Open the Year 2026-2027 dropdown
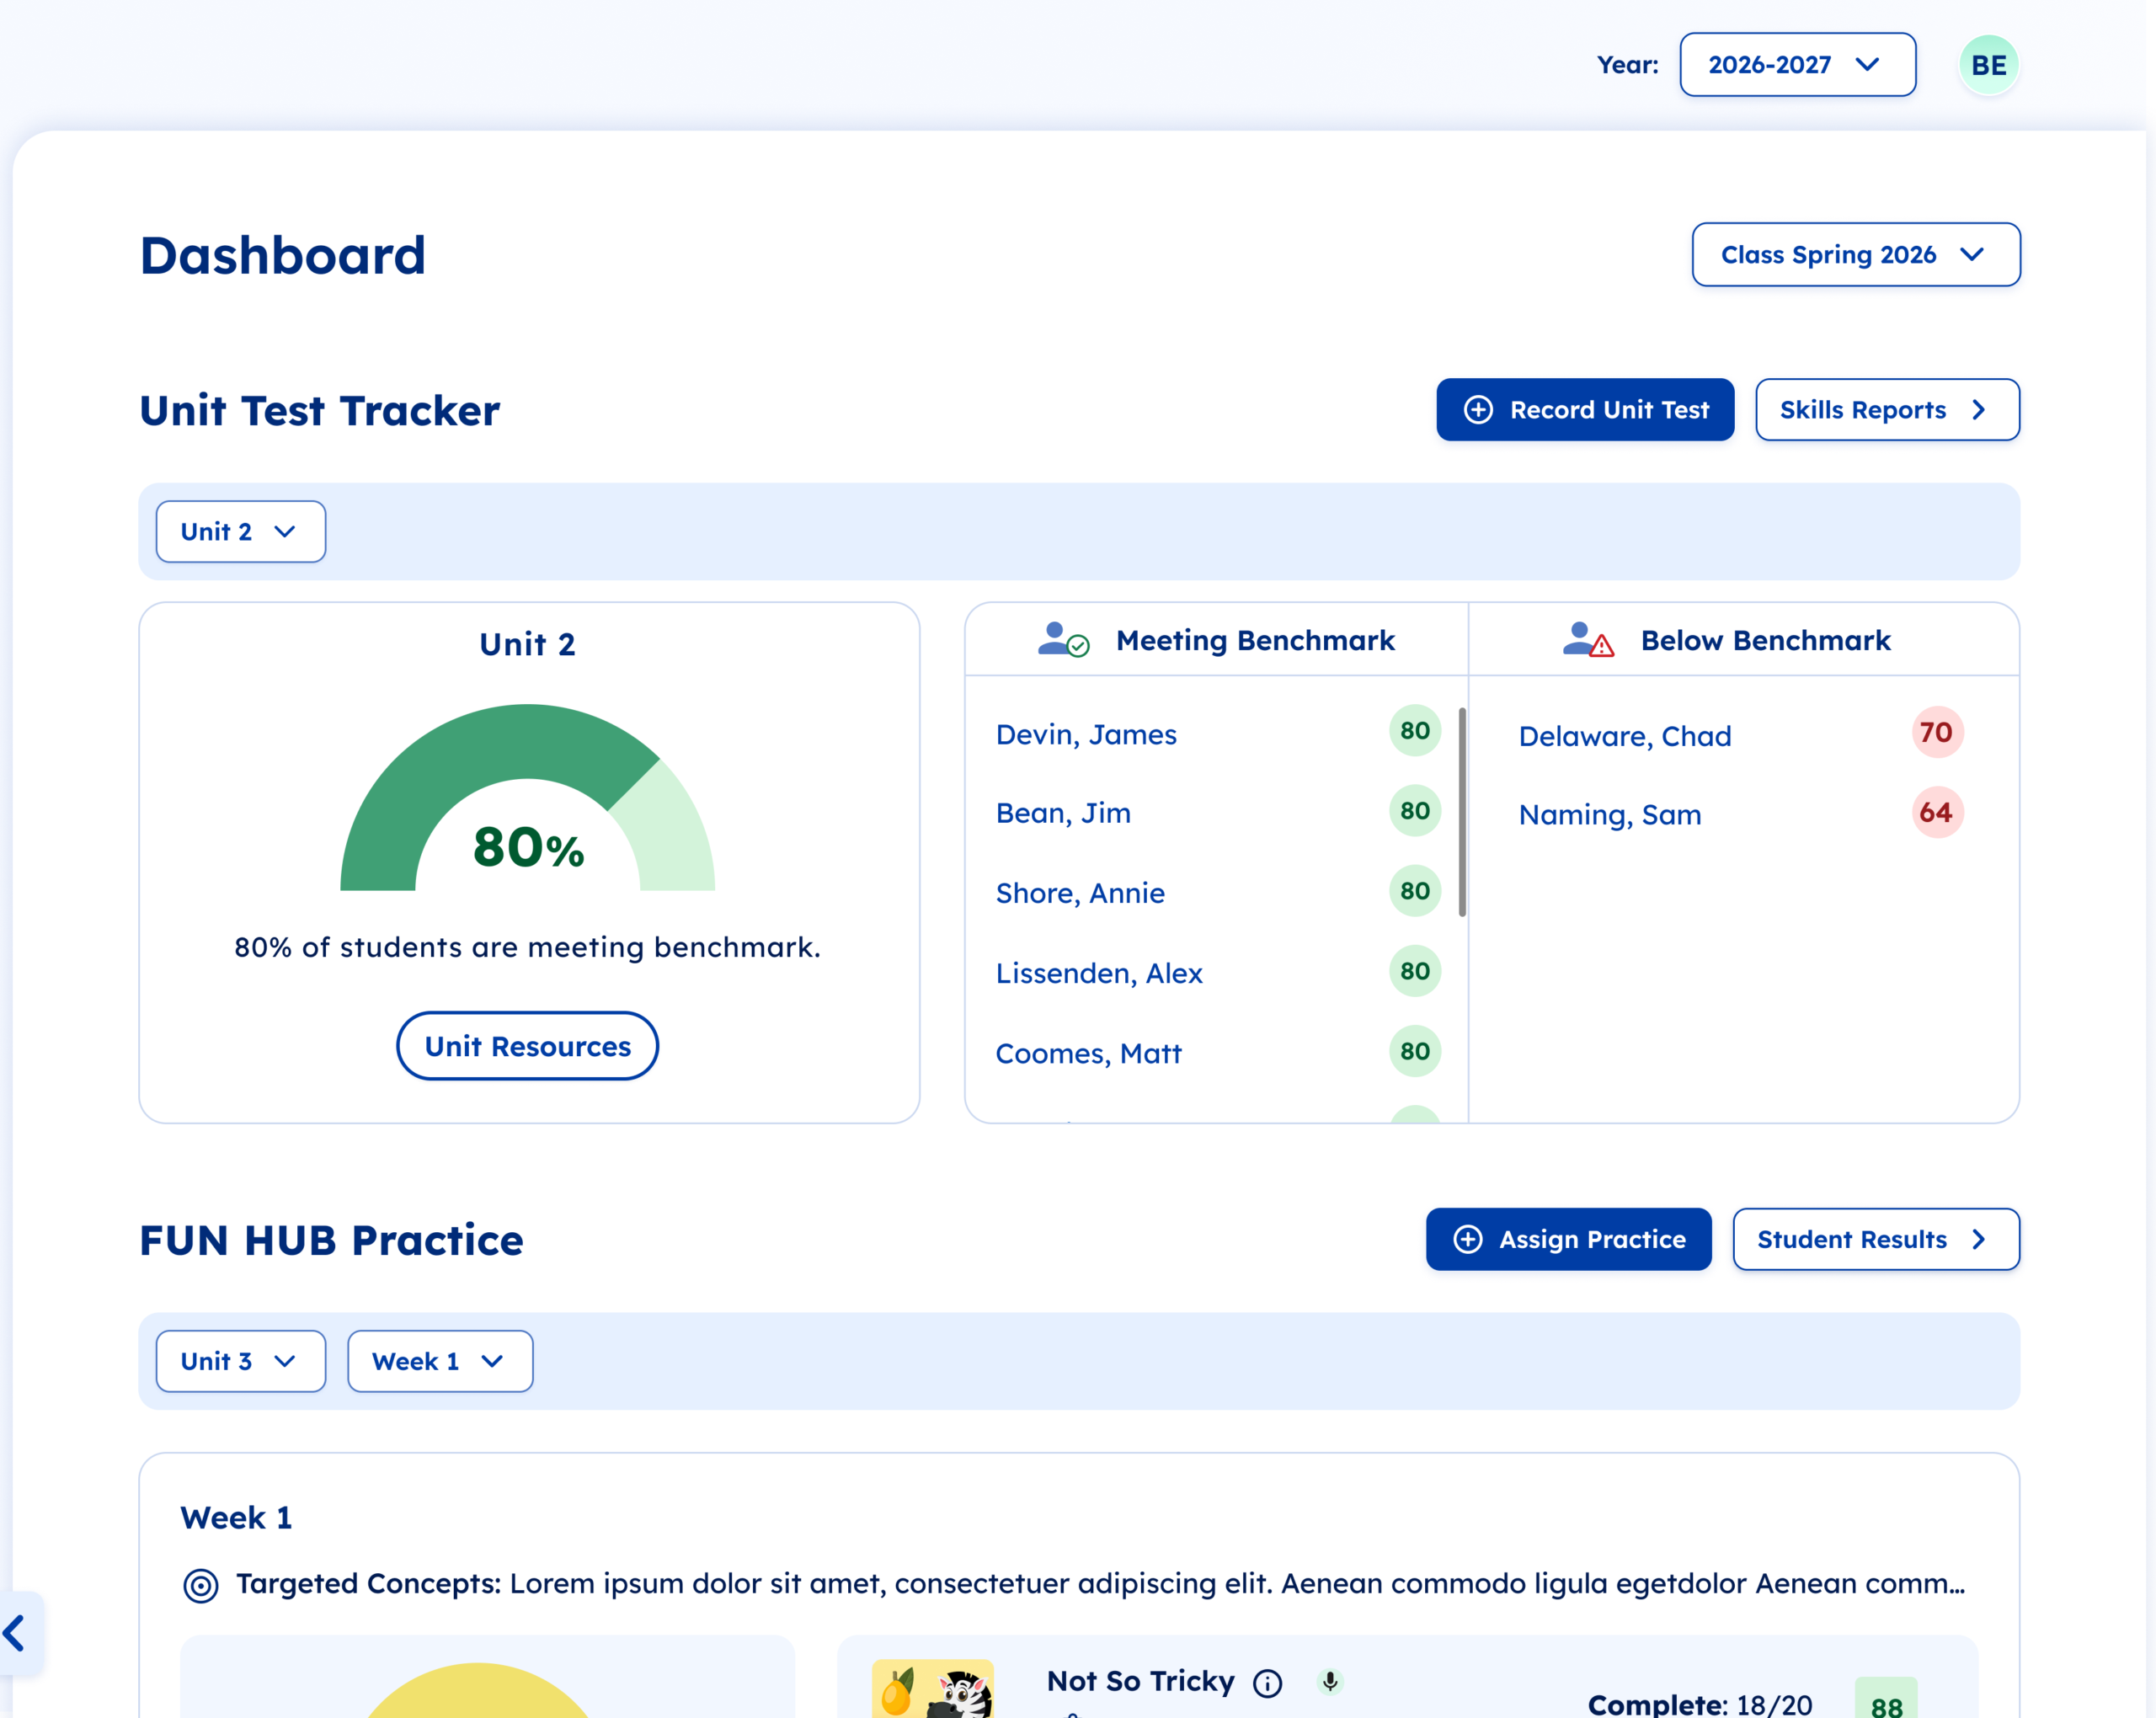2156x1718 pixels. pos(1797,65)
